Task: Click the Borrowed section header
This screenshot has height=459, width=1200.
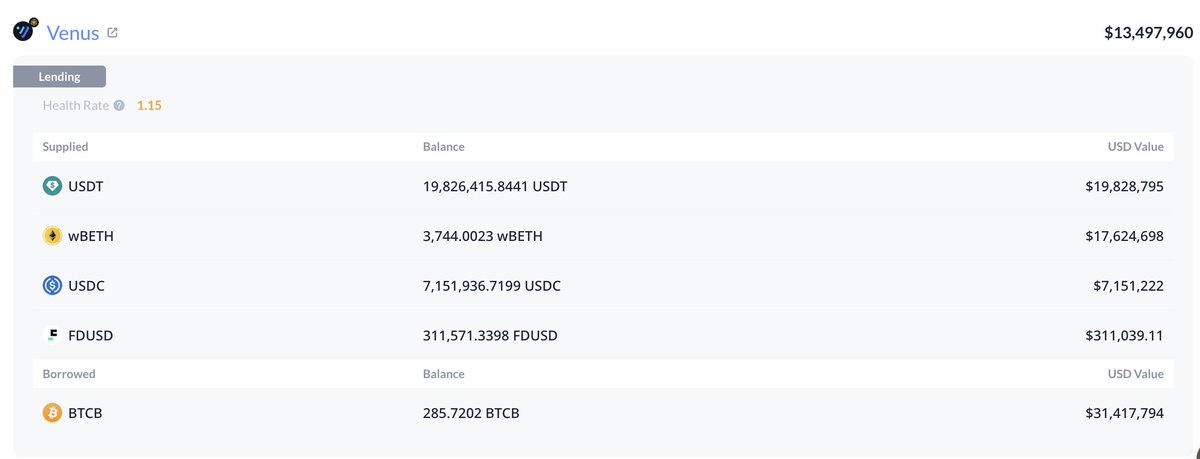Action: pos(67,374)
